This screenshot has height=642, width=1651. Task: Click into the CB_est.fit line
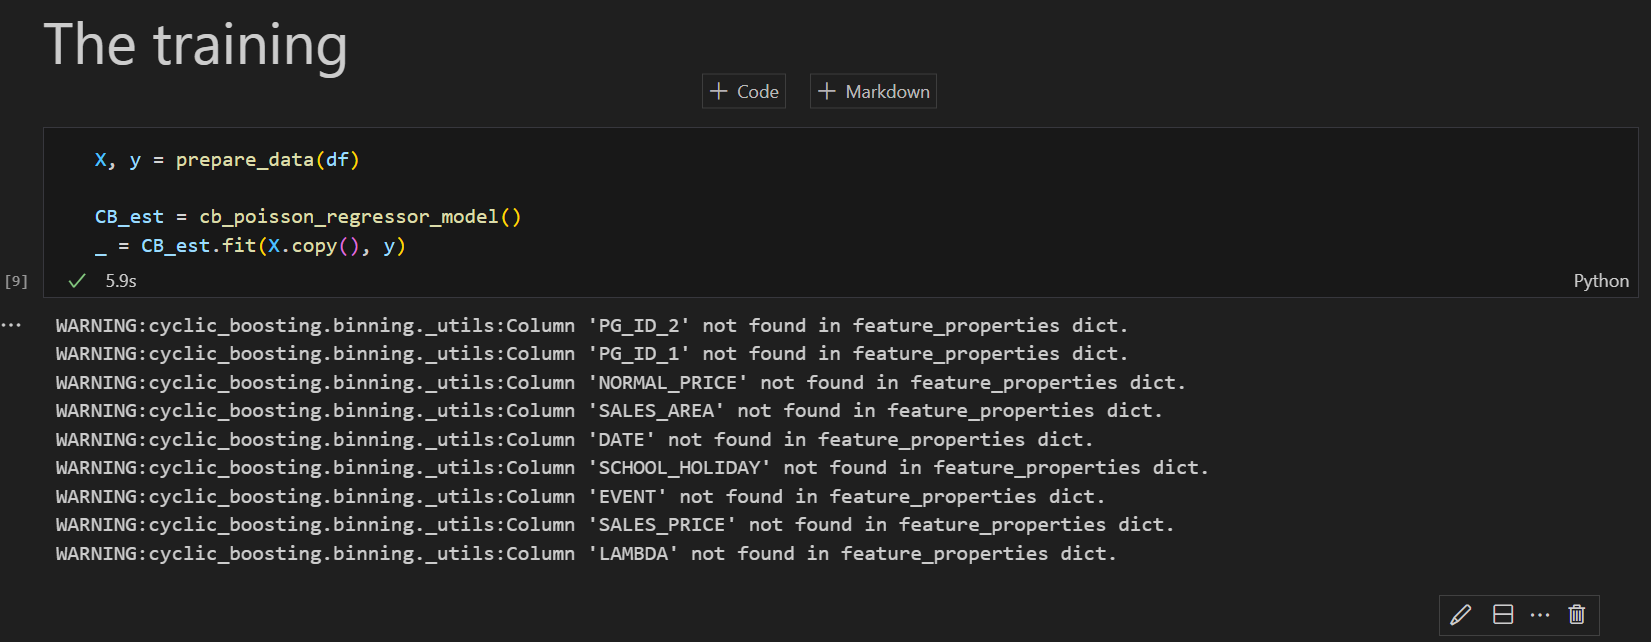[250, 246]
